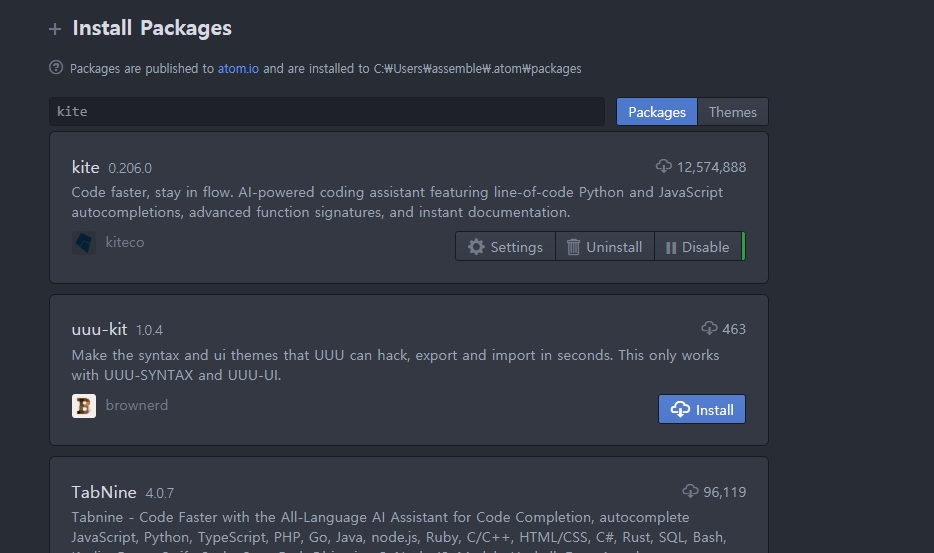This screenshot has width=934, height=553.
Task: Click the kiteco author avatar
Action: (84, 243)
